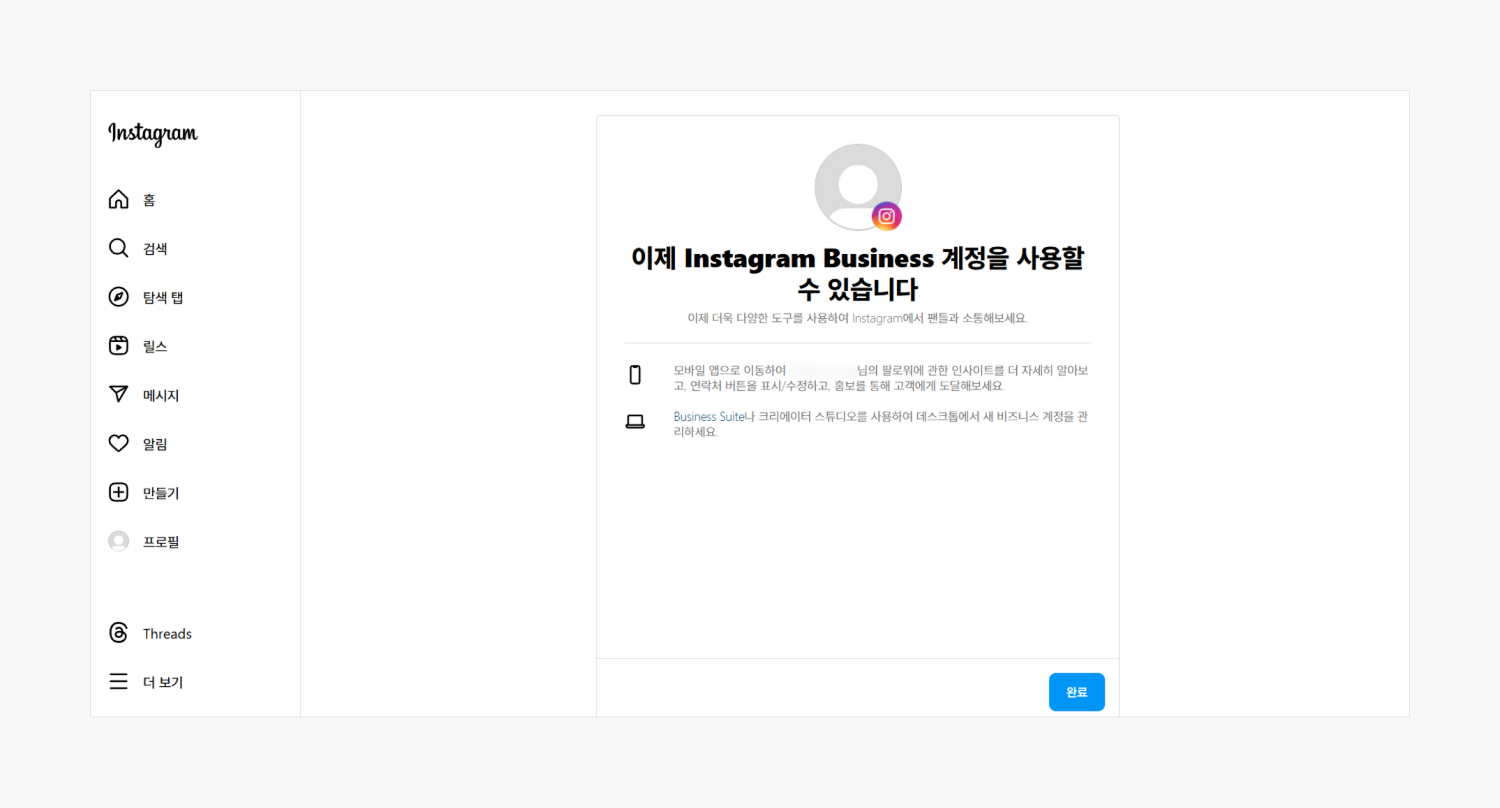Click the create plus icon
The width and height of the screenshot is (1500, 808).
pyautogui.click(x=118, y=492)
